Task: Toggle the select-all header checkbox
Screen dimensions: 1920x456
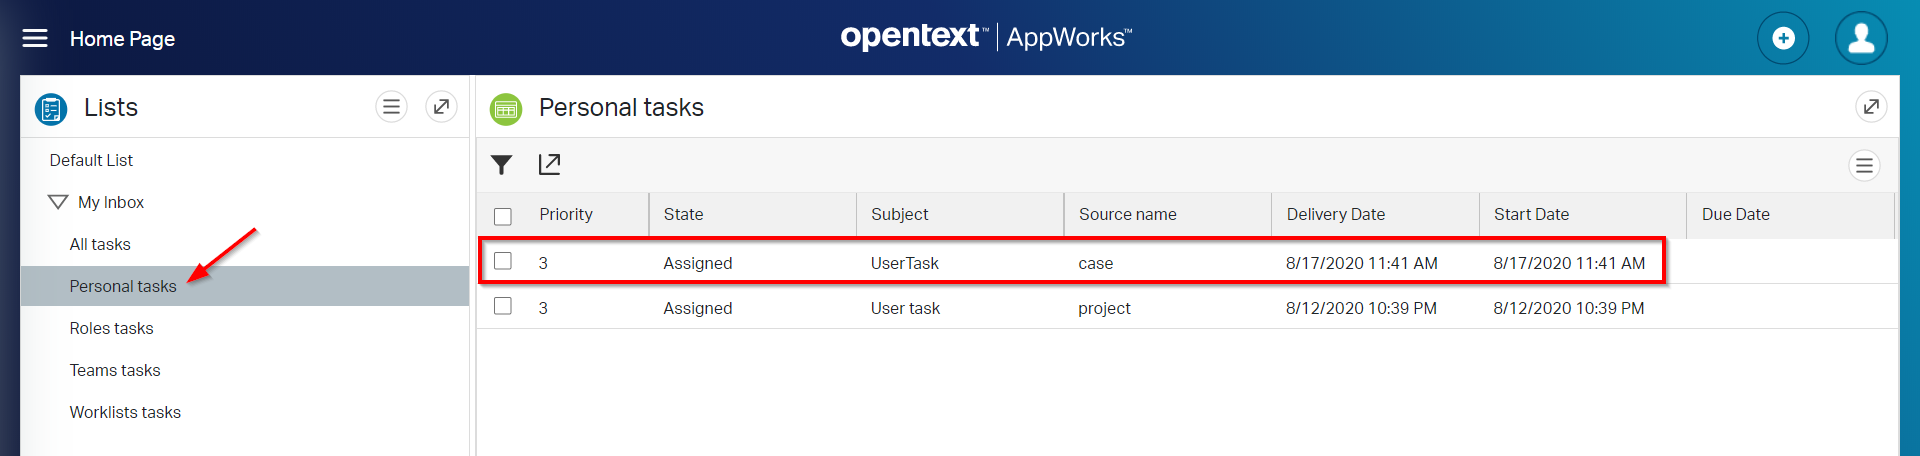Action: [503, 216]
